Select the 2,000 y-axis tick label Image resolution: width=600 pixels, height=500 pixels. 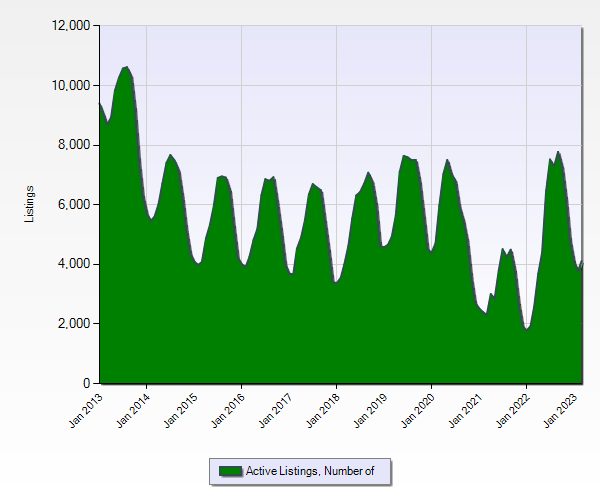pyautogui.click(x=73, y=324)
